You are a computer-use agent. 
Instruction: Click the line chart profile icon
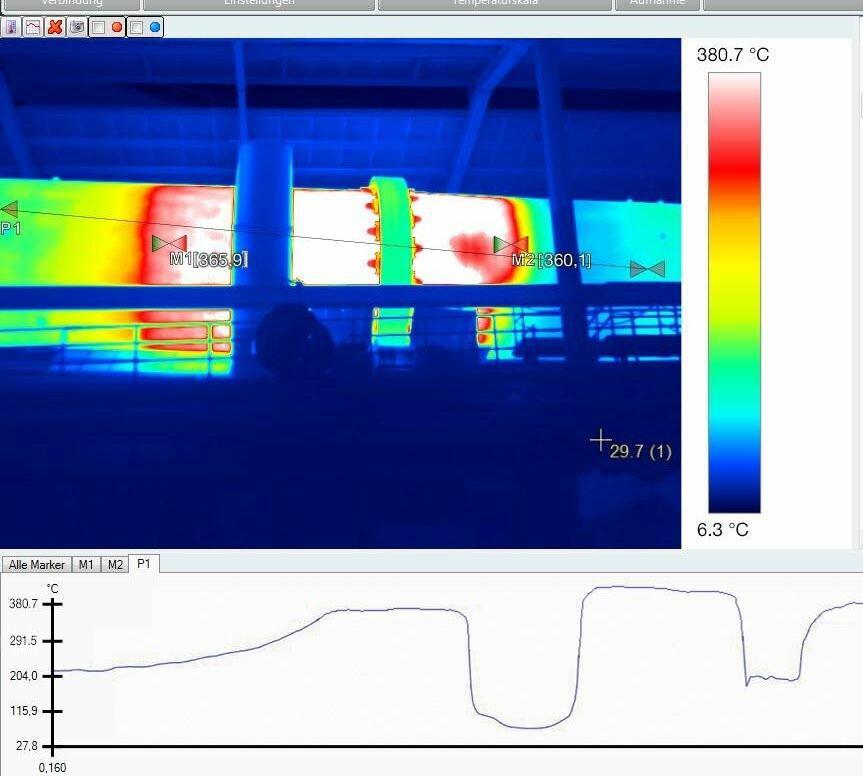[33, 27]
